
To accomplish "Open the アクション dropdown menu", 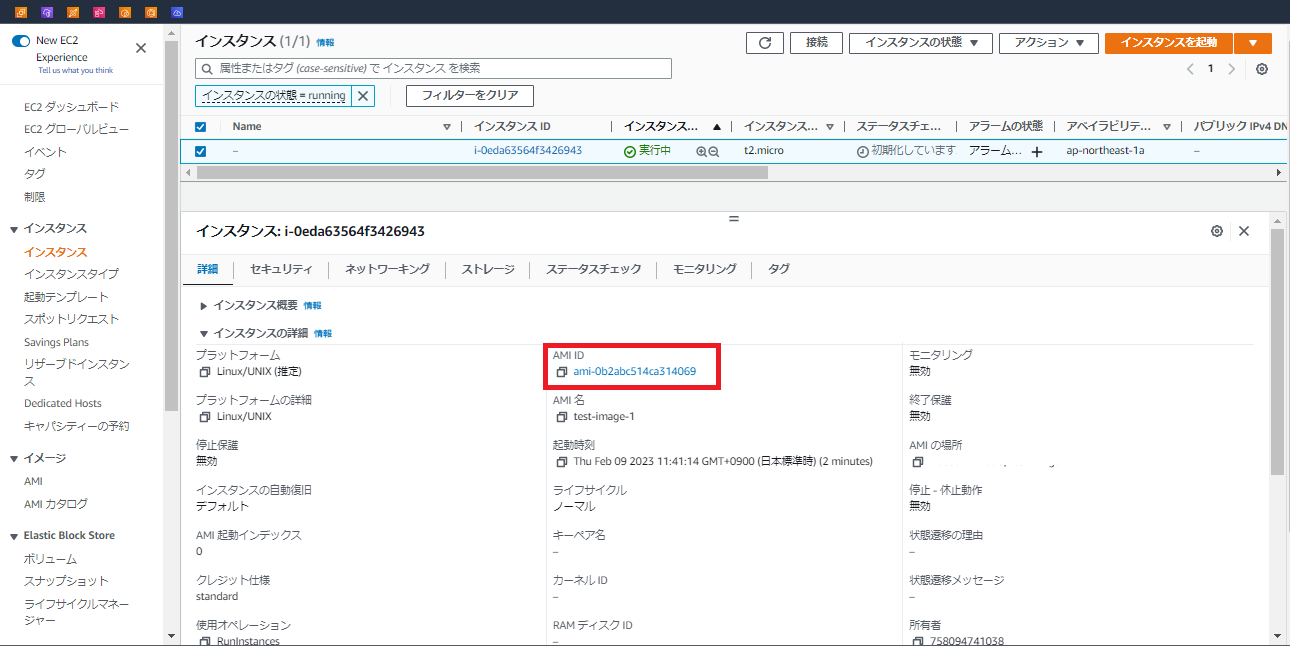I will pos(1048,43).
